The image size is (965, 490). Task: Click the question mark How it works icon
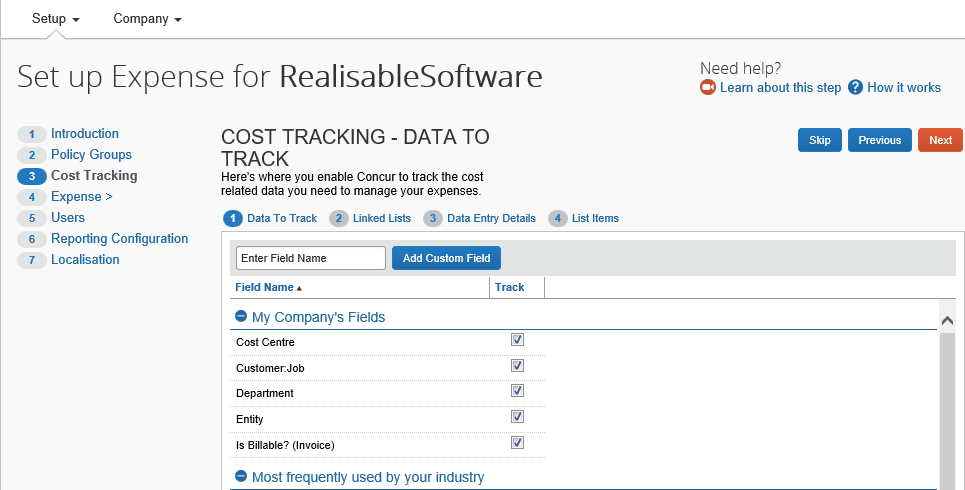click(855, 88)
